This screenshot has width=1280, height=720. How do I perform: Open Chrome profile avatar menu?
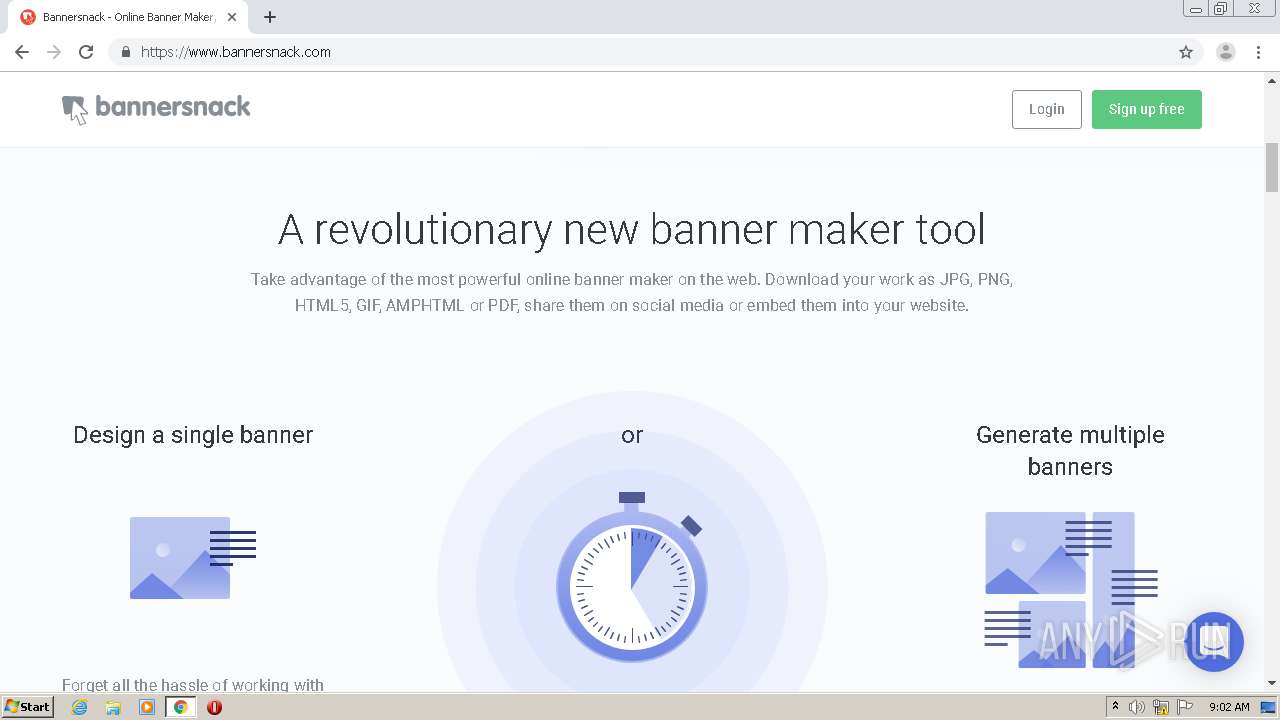click(1226, 52)
